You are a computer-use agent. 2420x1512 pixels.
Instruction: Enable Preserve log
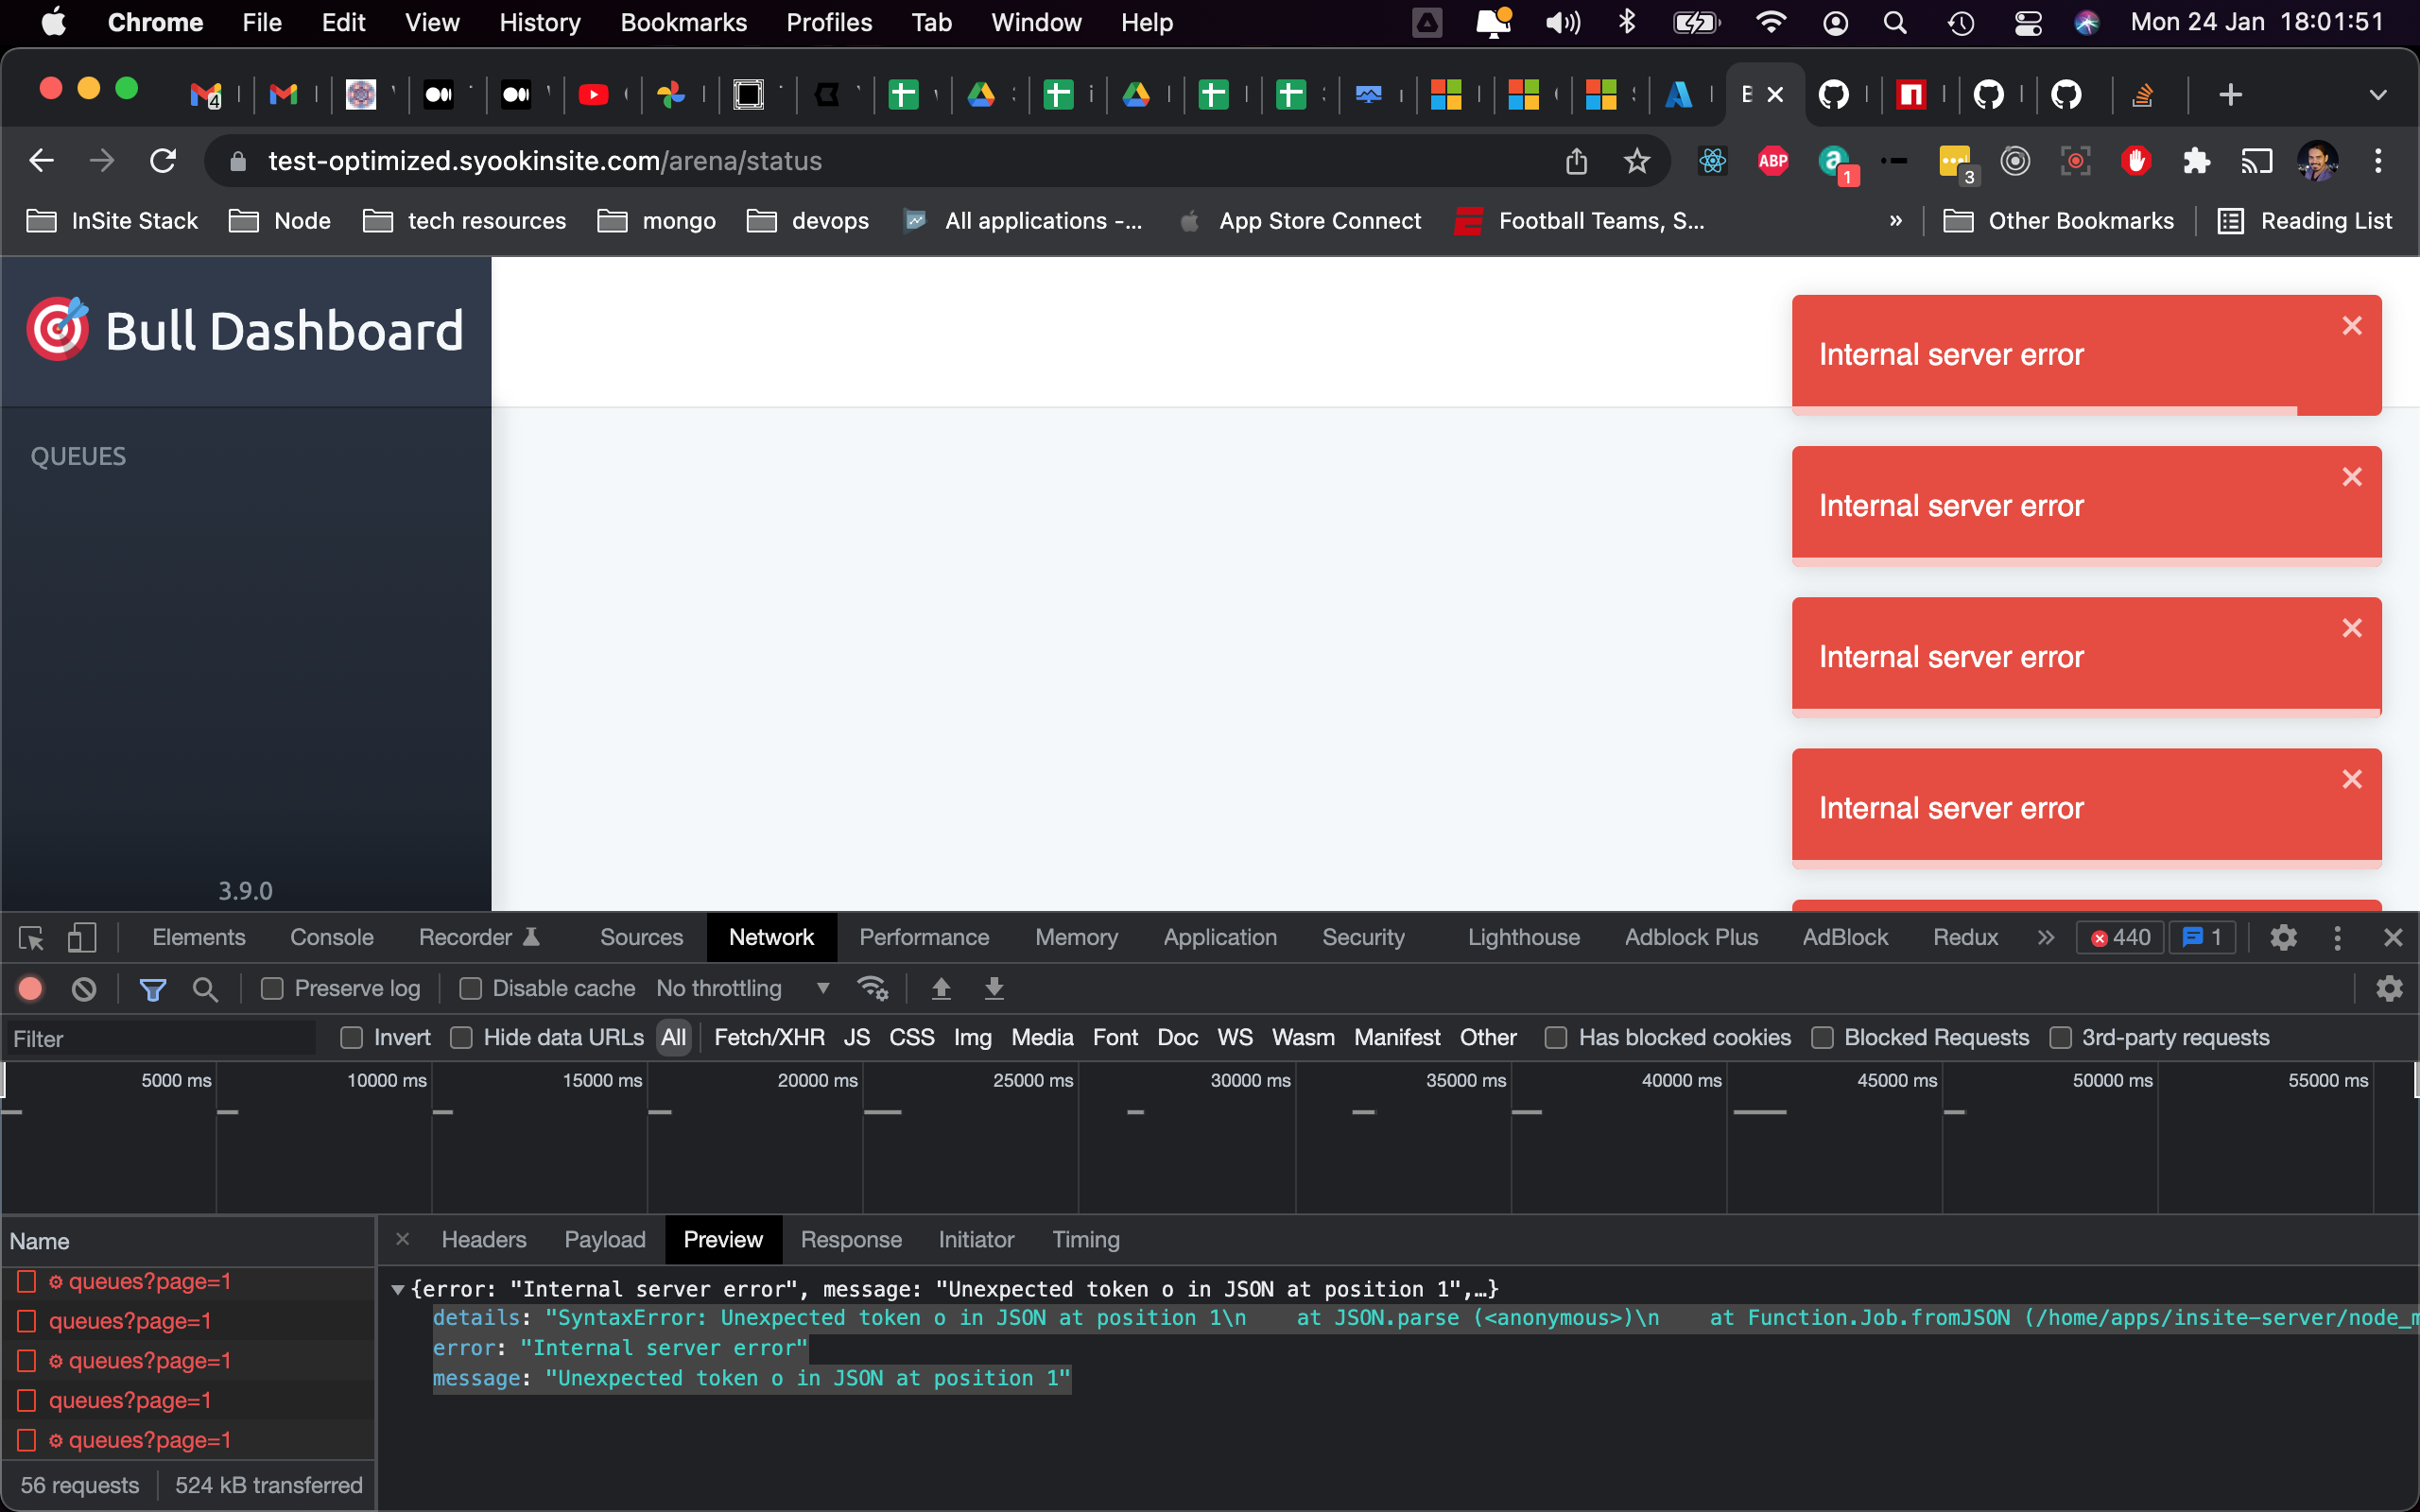tap(271, 988)
